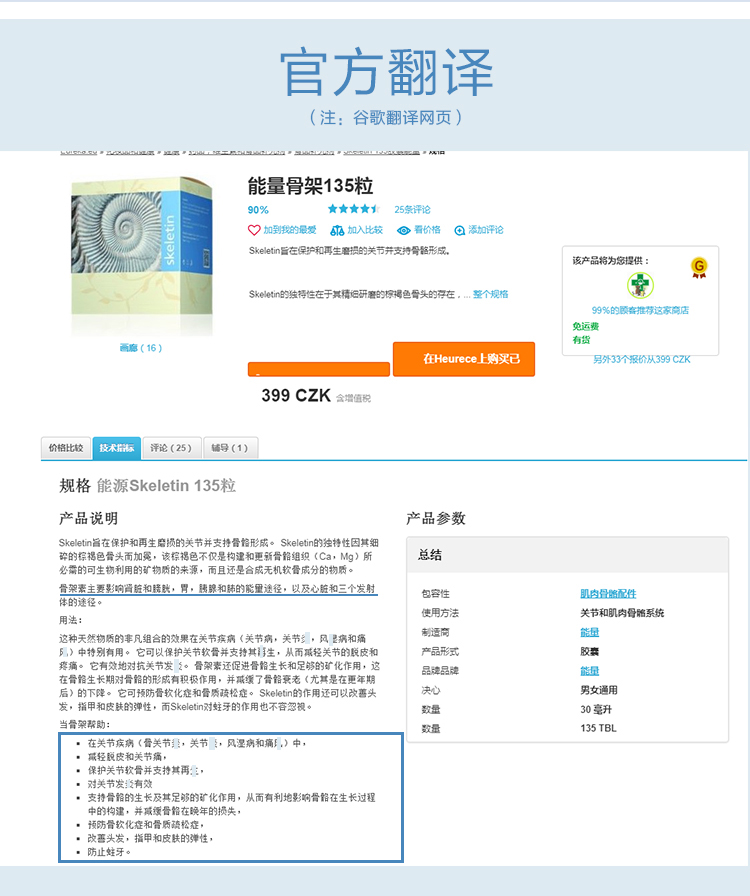
Task: Click the gold G badge icon
Action: tap(699, 267)
